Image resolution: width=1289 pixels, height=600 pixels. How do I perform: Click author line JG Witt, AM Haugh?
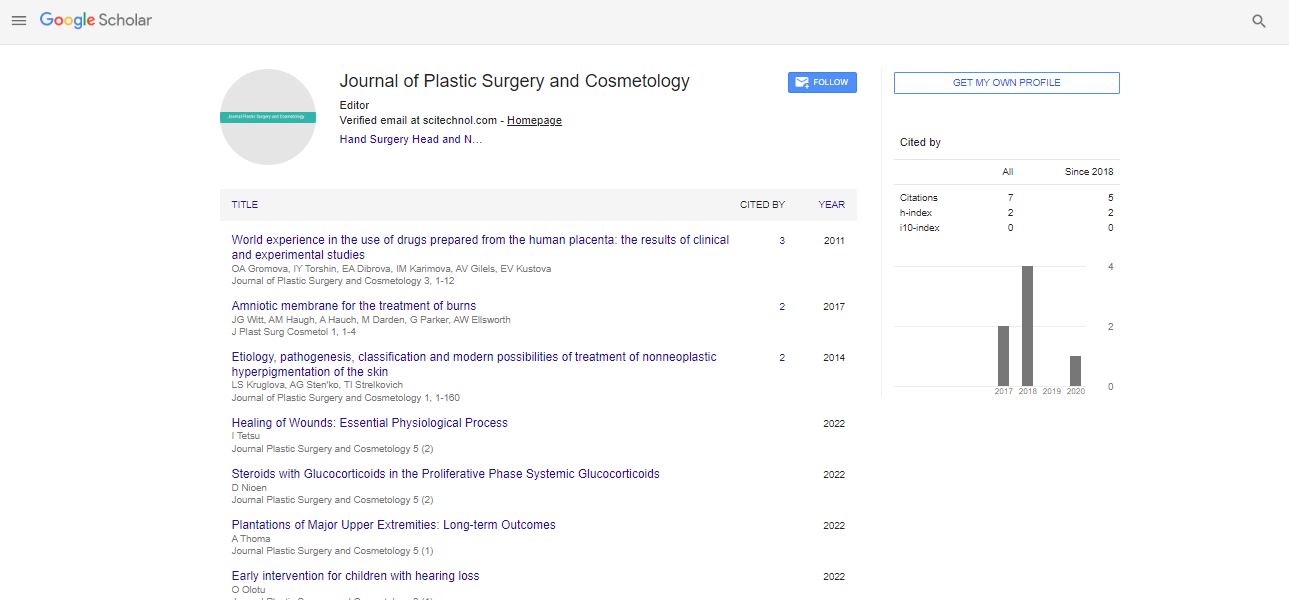(371, 320)
